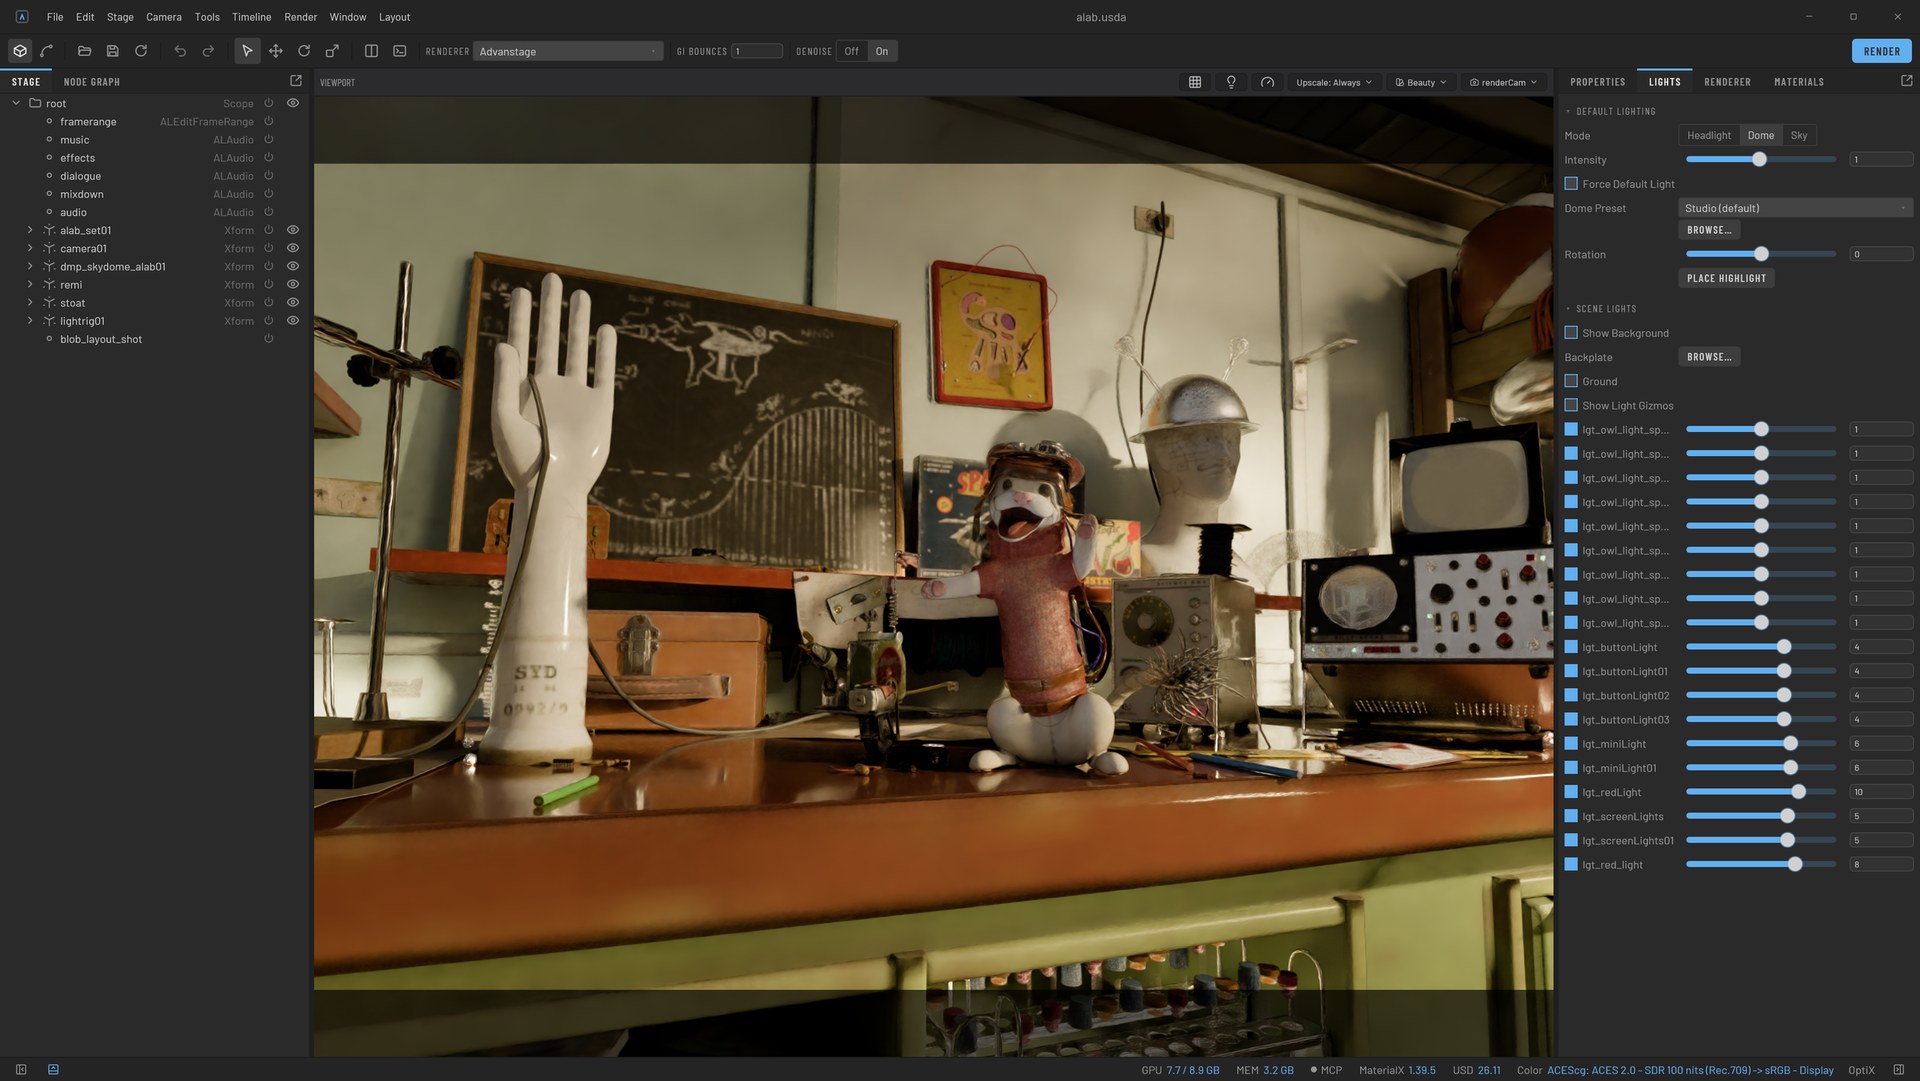This screenshot has width=1920, height=1081.
Task: Switch to the Materials tab
Action: (1798, 82)
